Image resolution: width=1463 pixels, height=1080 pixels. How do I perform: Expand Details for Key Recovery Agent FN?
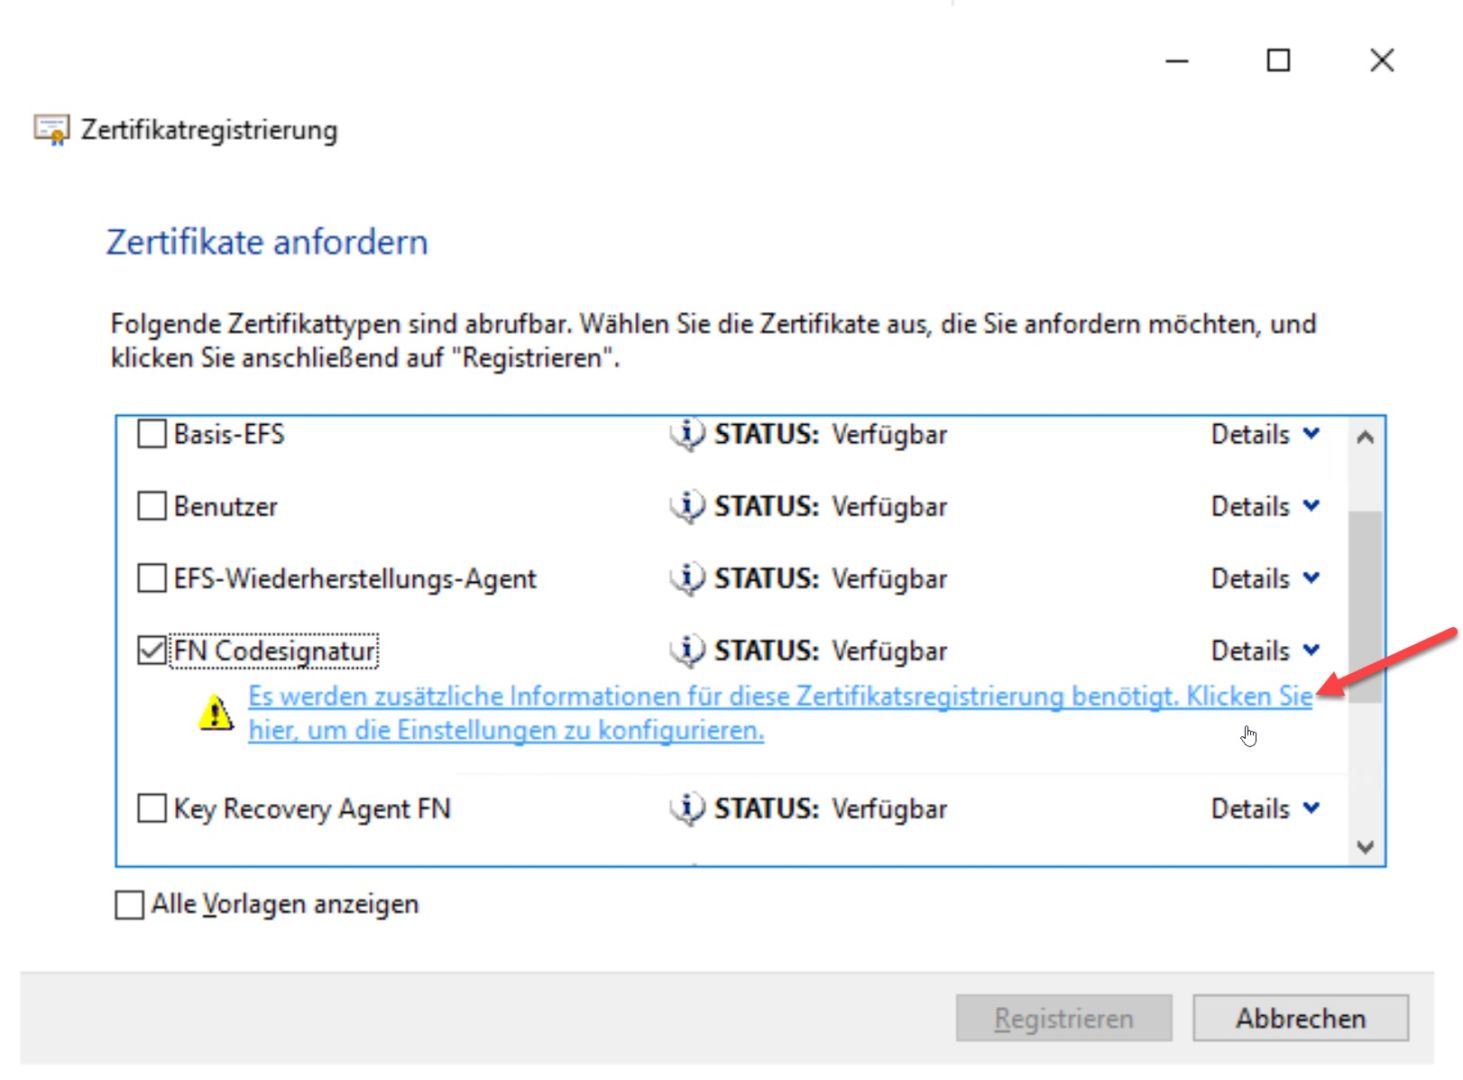pos(1265,809)
